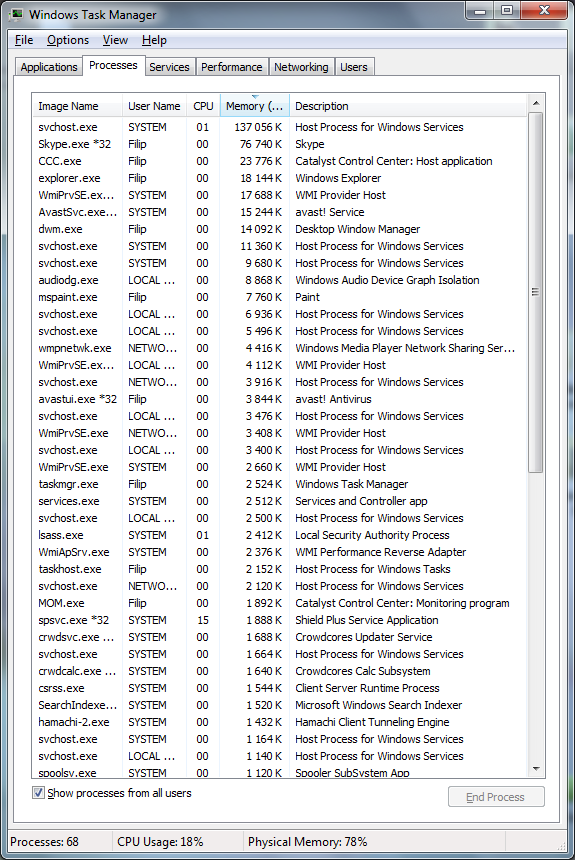Select the Processes tab
The width and height of the screenshot is (575, 860).
point(114,65)
